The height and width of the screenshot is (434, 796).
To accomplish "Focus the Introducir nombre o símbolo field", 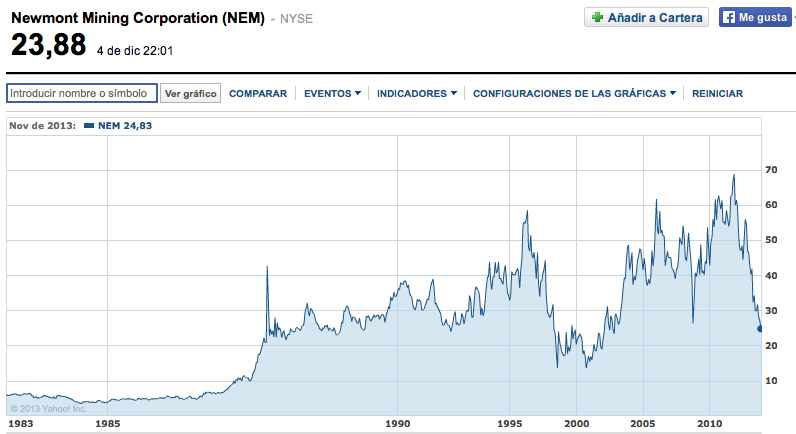I will [82, 93].
